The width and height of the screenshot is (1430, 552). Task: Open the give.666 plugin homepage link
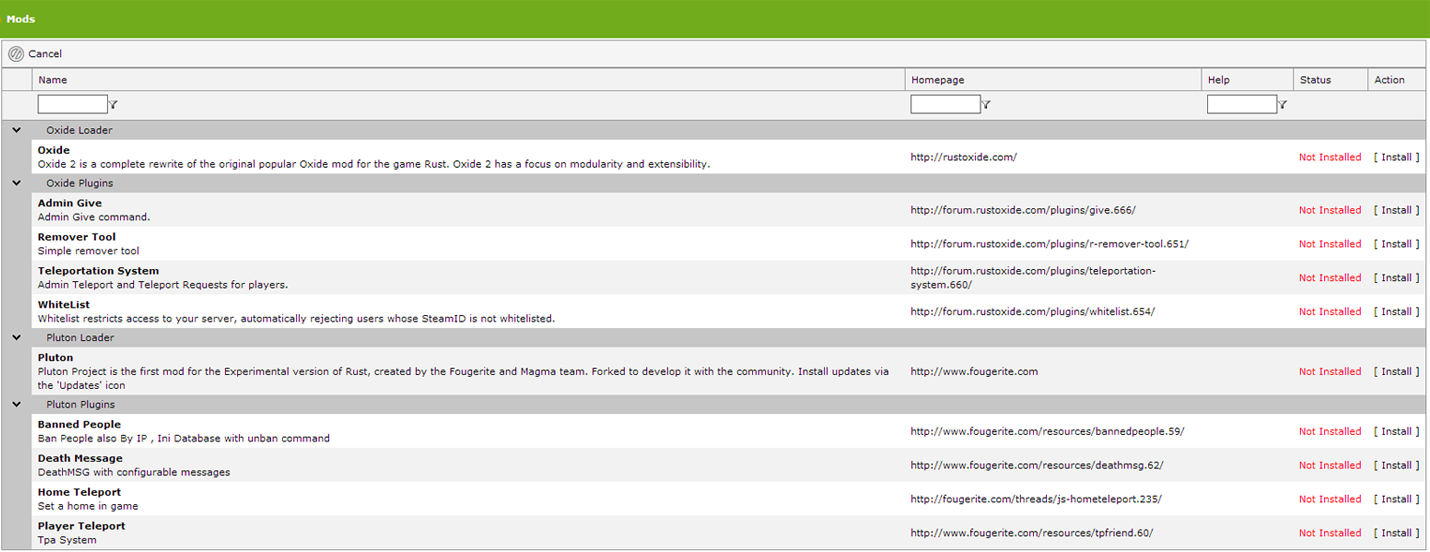tap(1023, 210)
